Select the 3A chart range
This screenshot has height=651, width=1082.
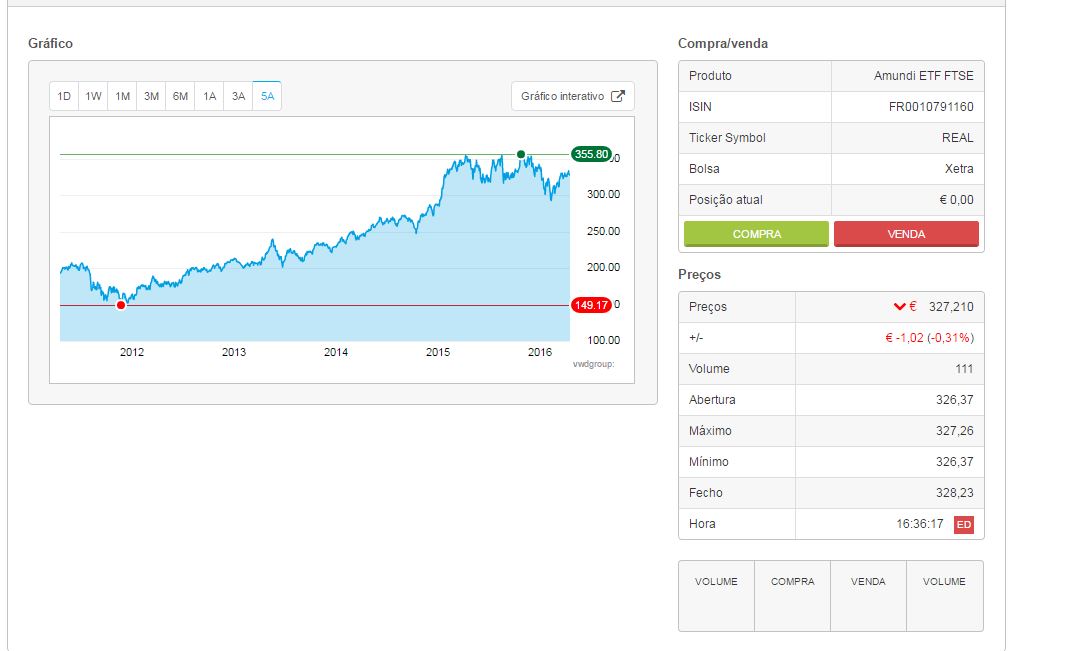point(238,97)
